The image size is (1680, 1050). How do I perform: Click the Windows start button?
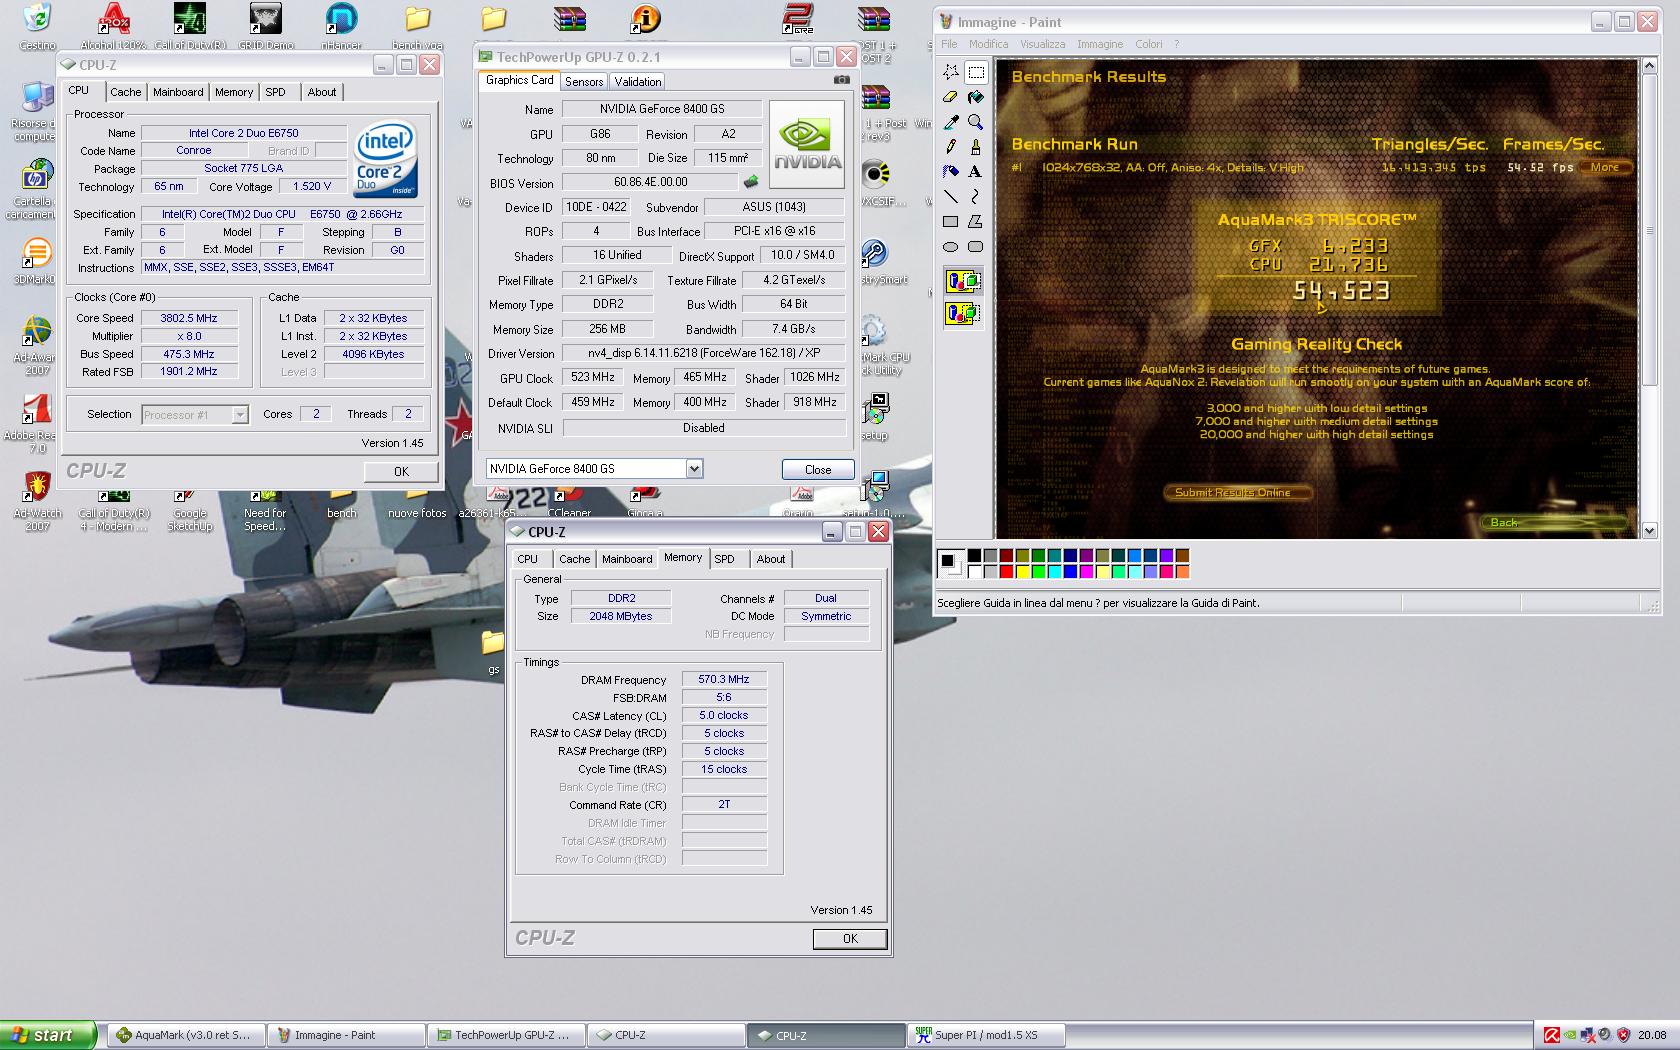[x=48, y=1035]
